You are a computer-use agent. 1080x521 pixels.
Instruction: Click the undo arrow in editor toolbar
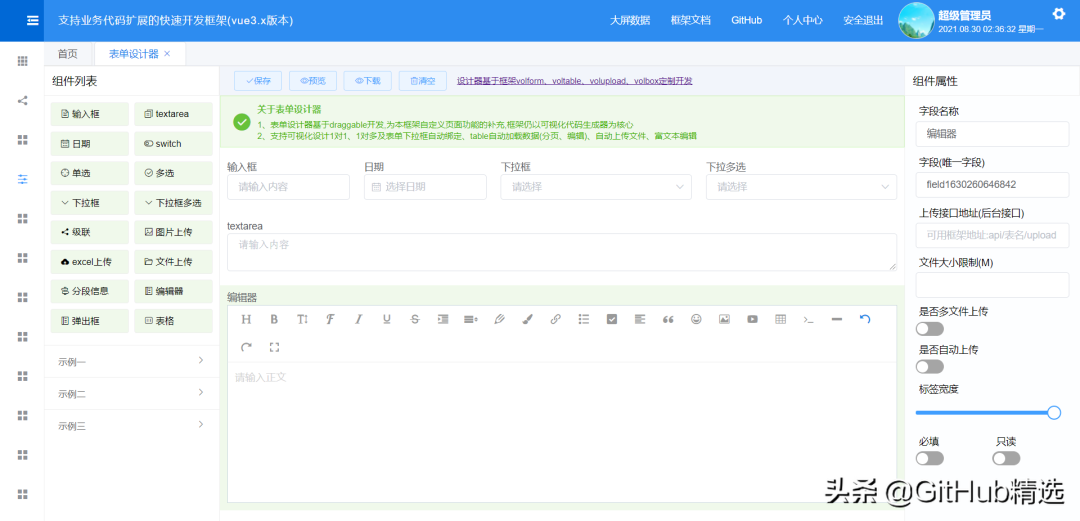[x=865, y=319]
